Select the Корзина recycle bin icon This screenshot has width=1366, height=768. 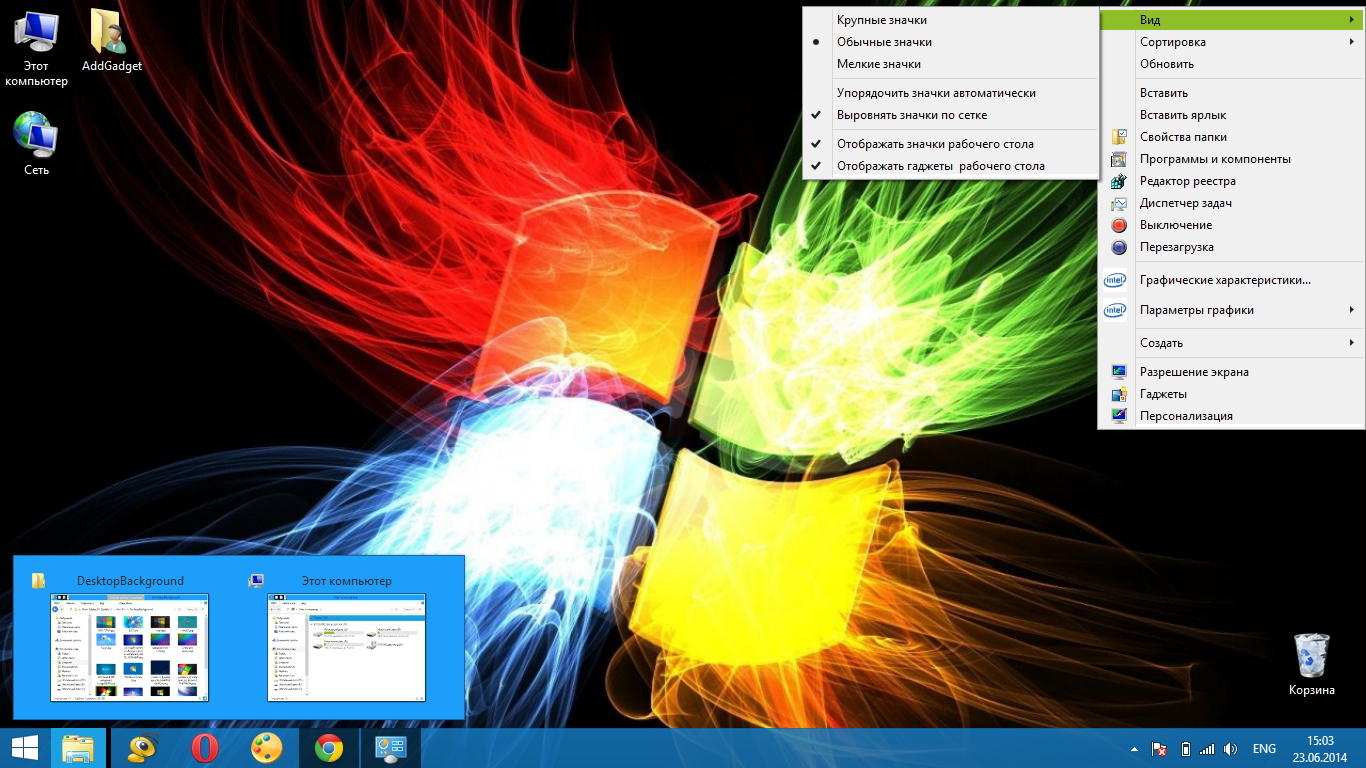point(1311,664)
